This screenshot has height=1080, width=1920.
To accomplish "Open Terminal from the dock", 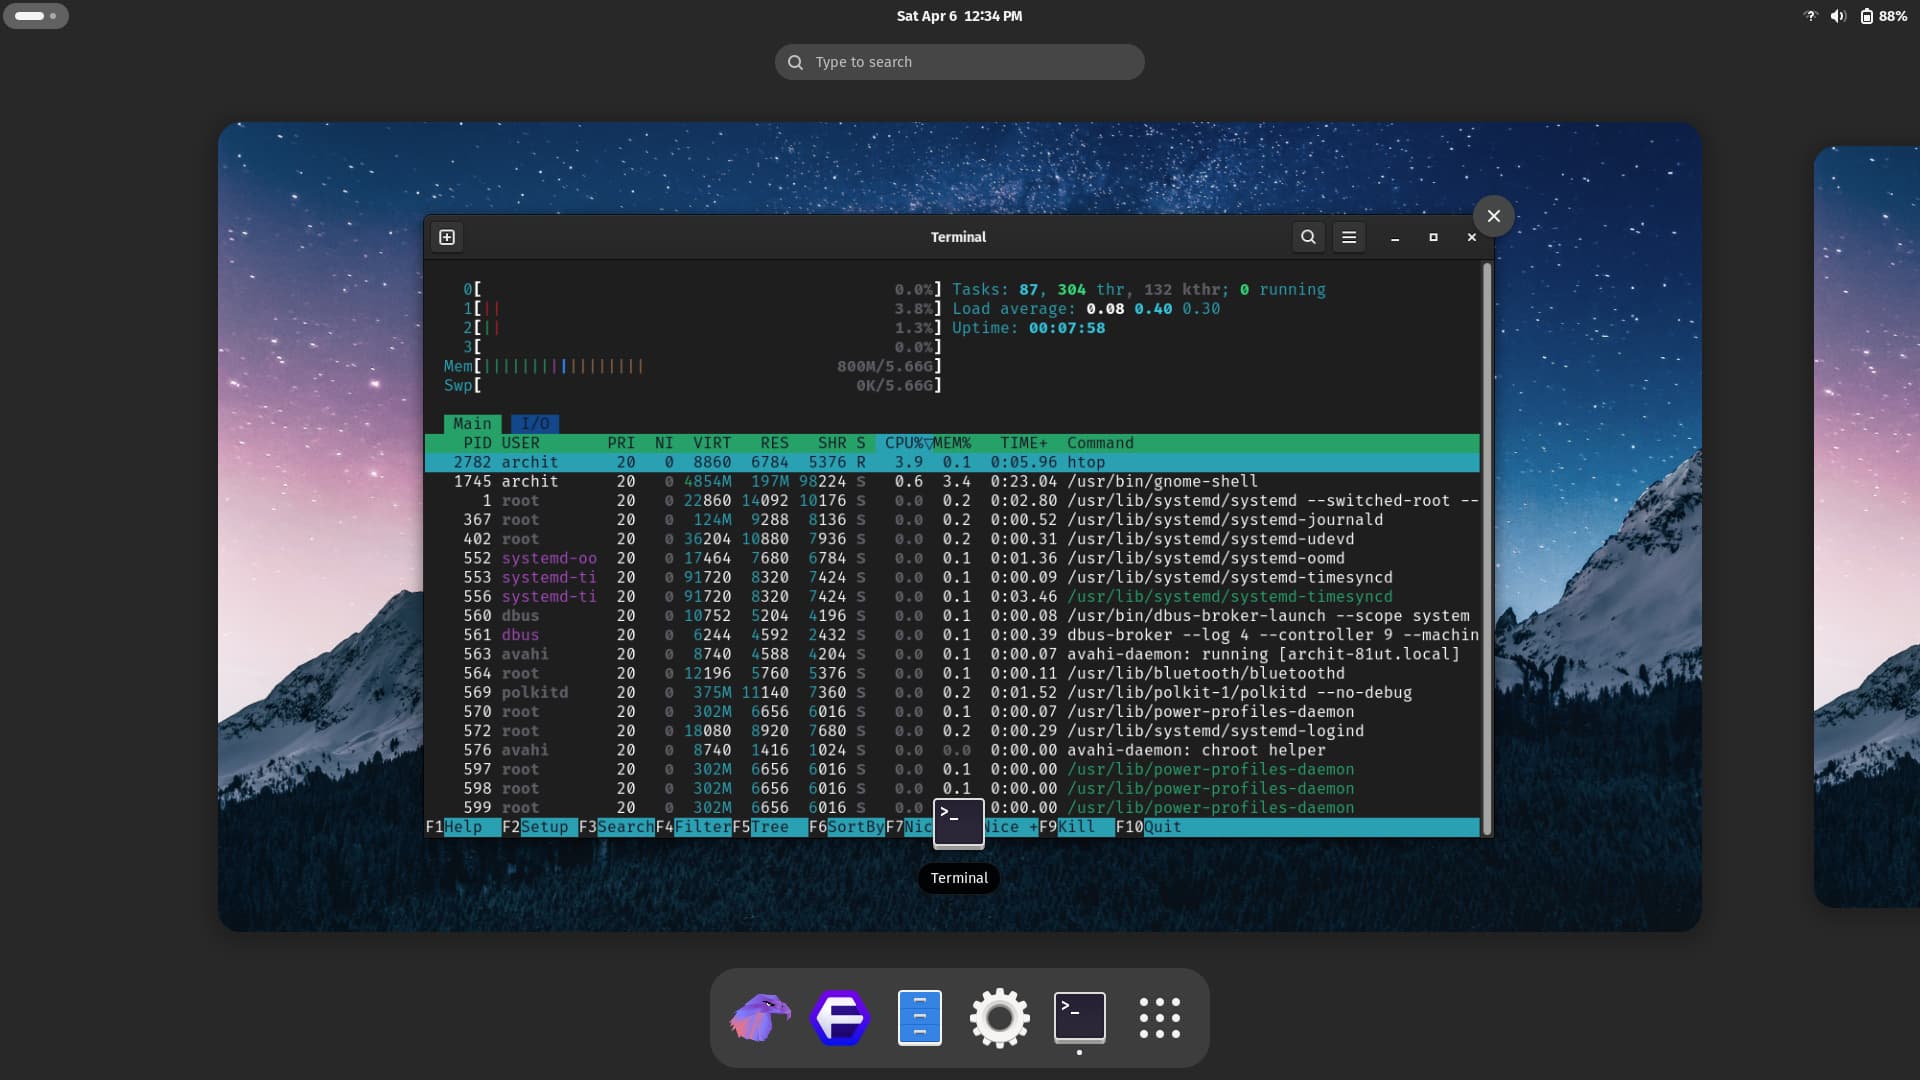I will click(1080, 1018).
